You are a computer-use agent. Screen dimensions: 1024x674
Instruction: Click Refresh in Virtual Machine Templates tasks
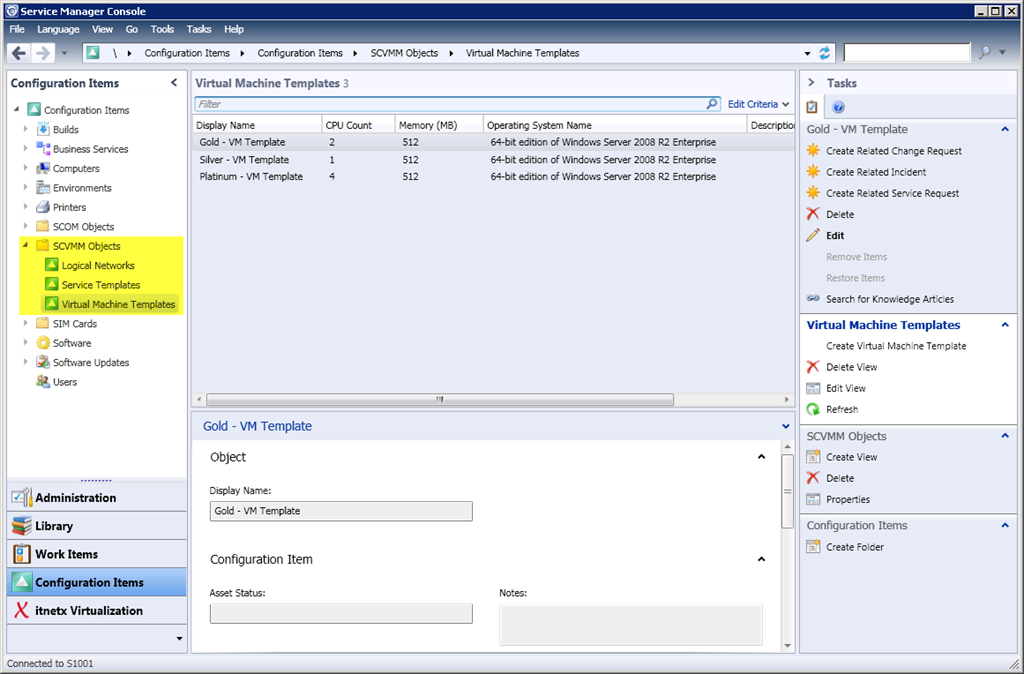pyautogui.click(x=841, y=409)
